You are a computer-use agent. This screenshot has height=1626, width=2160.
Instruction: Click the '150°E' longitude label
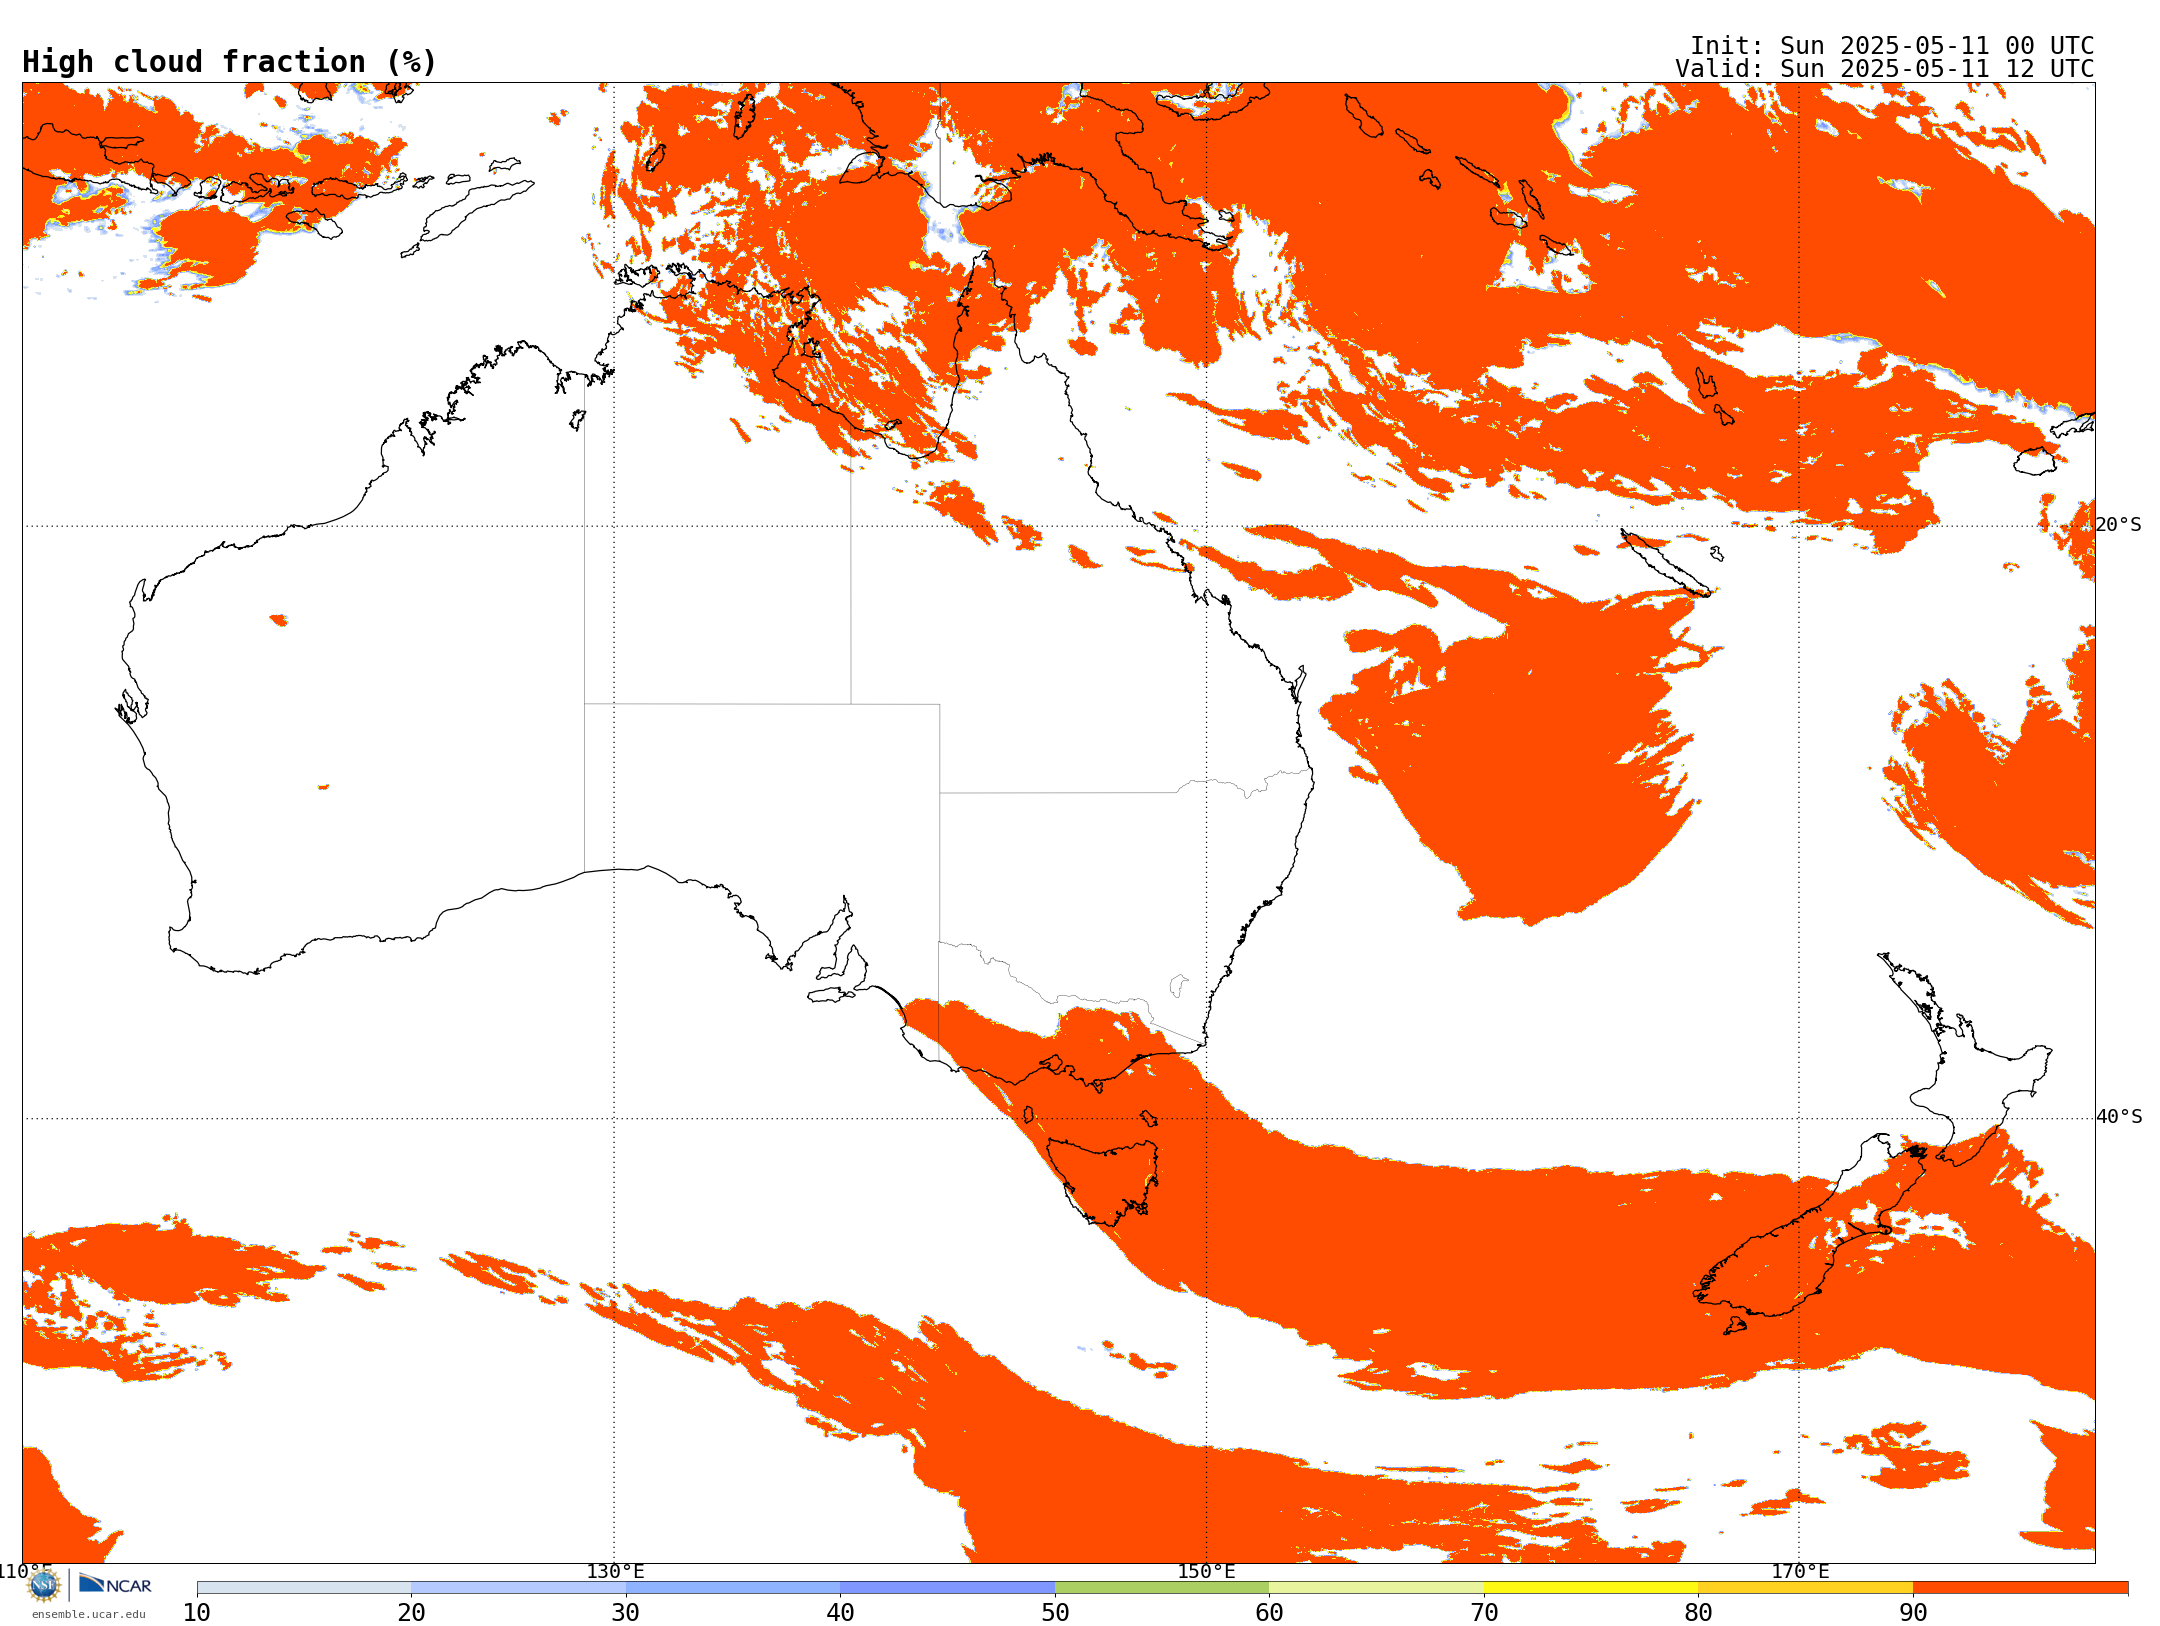click(1206, 1572)
